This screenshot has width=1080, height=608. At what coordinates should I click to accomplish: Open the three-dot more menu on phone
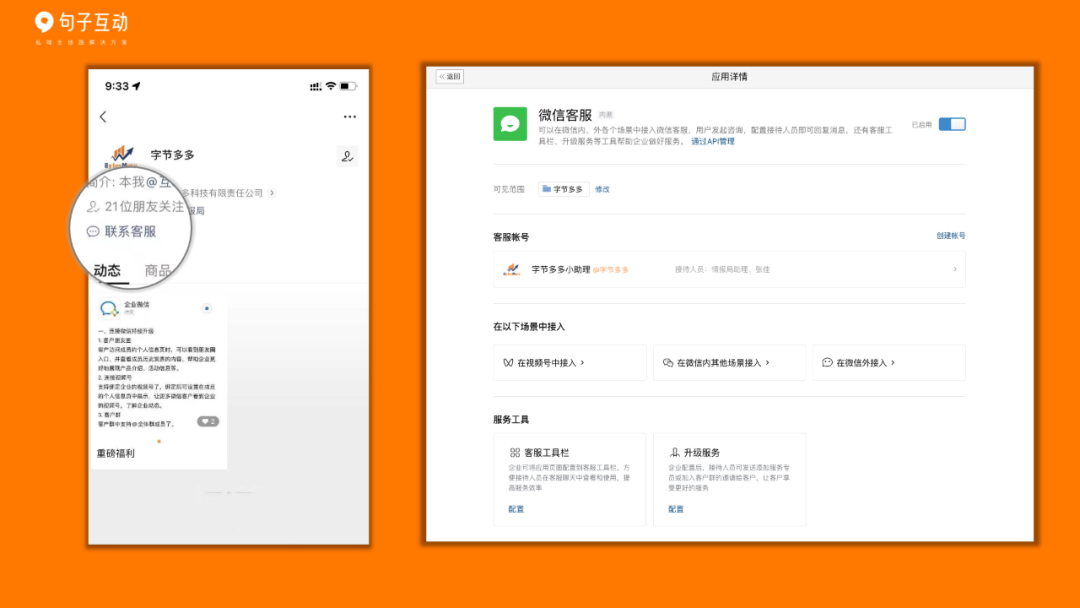point(350,117)
